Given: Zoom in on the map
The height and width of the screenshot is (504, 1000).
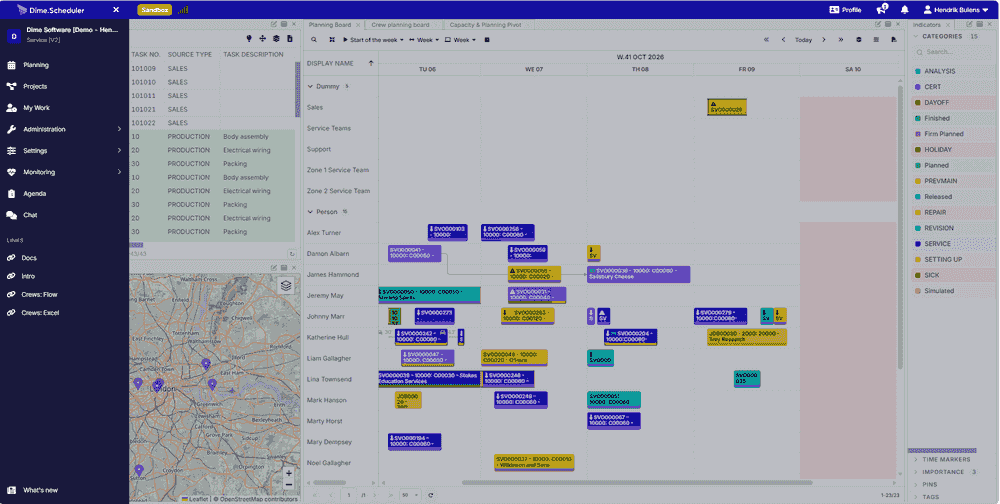Looking at the screenshot, I should click(x=289, y=473).
